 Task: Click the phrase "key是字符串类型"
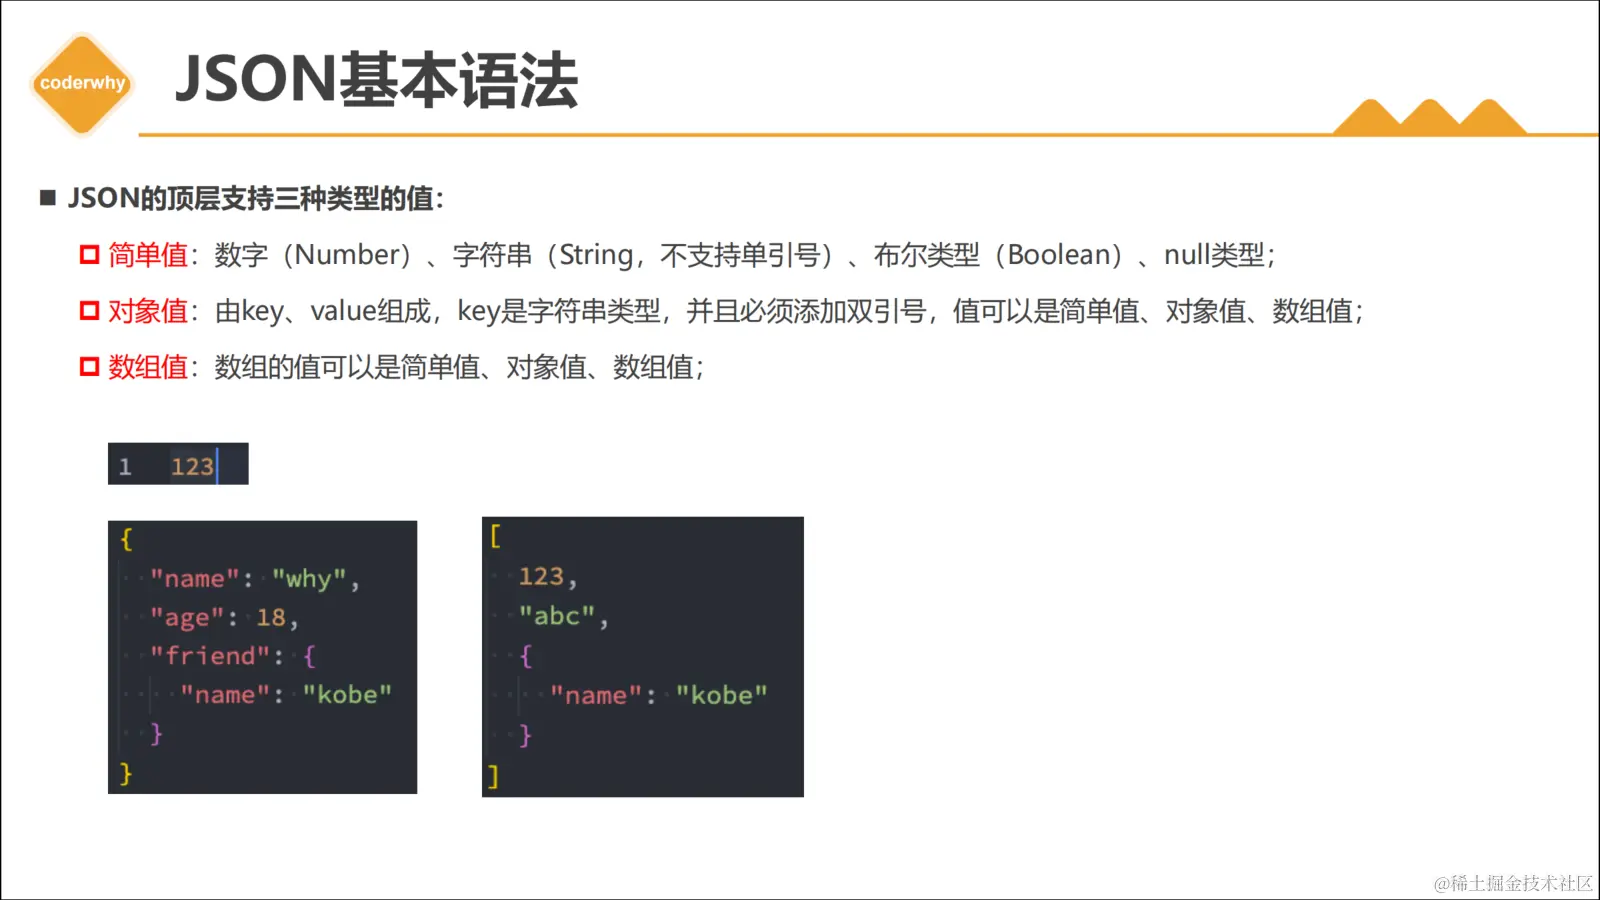coord(559,311)
